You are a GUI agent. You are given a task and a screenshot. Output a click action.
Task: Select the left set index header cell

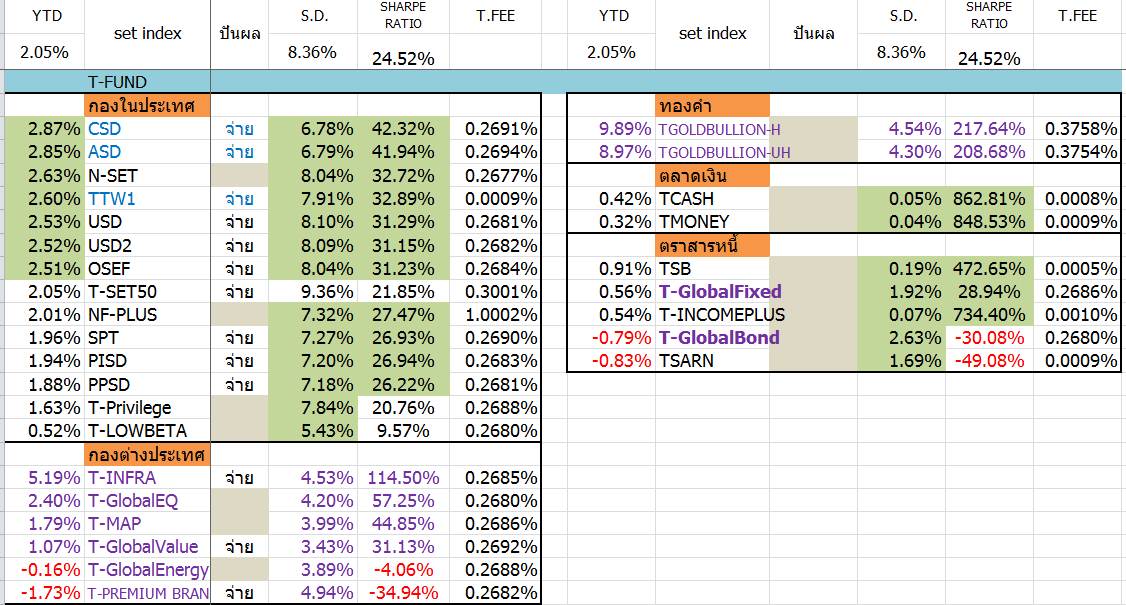147,34
